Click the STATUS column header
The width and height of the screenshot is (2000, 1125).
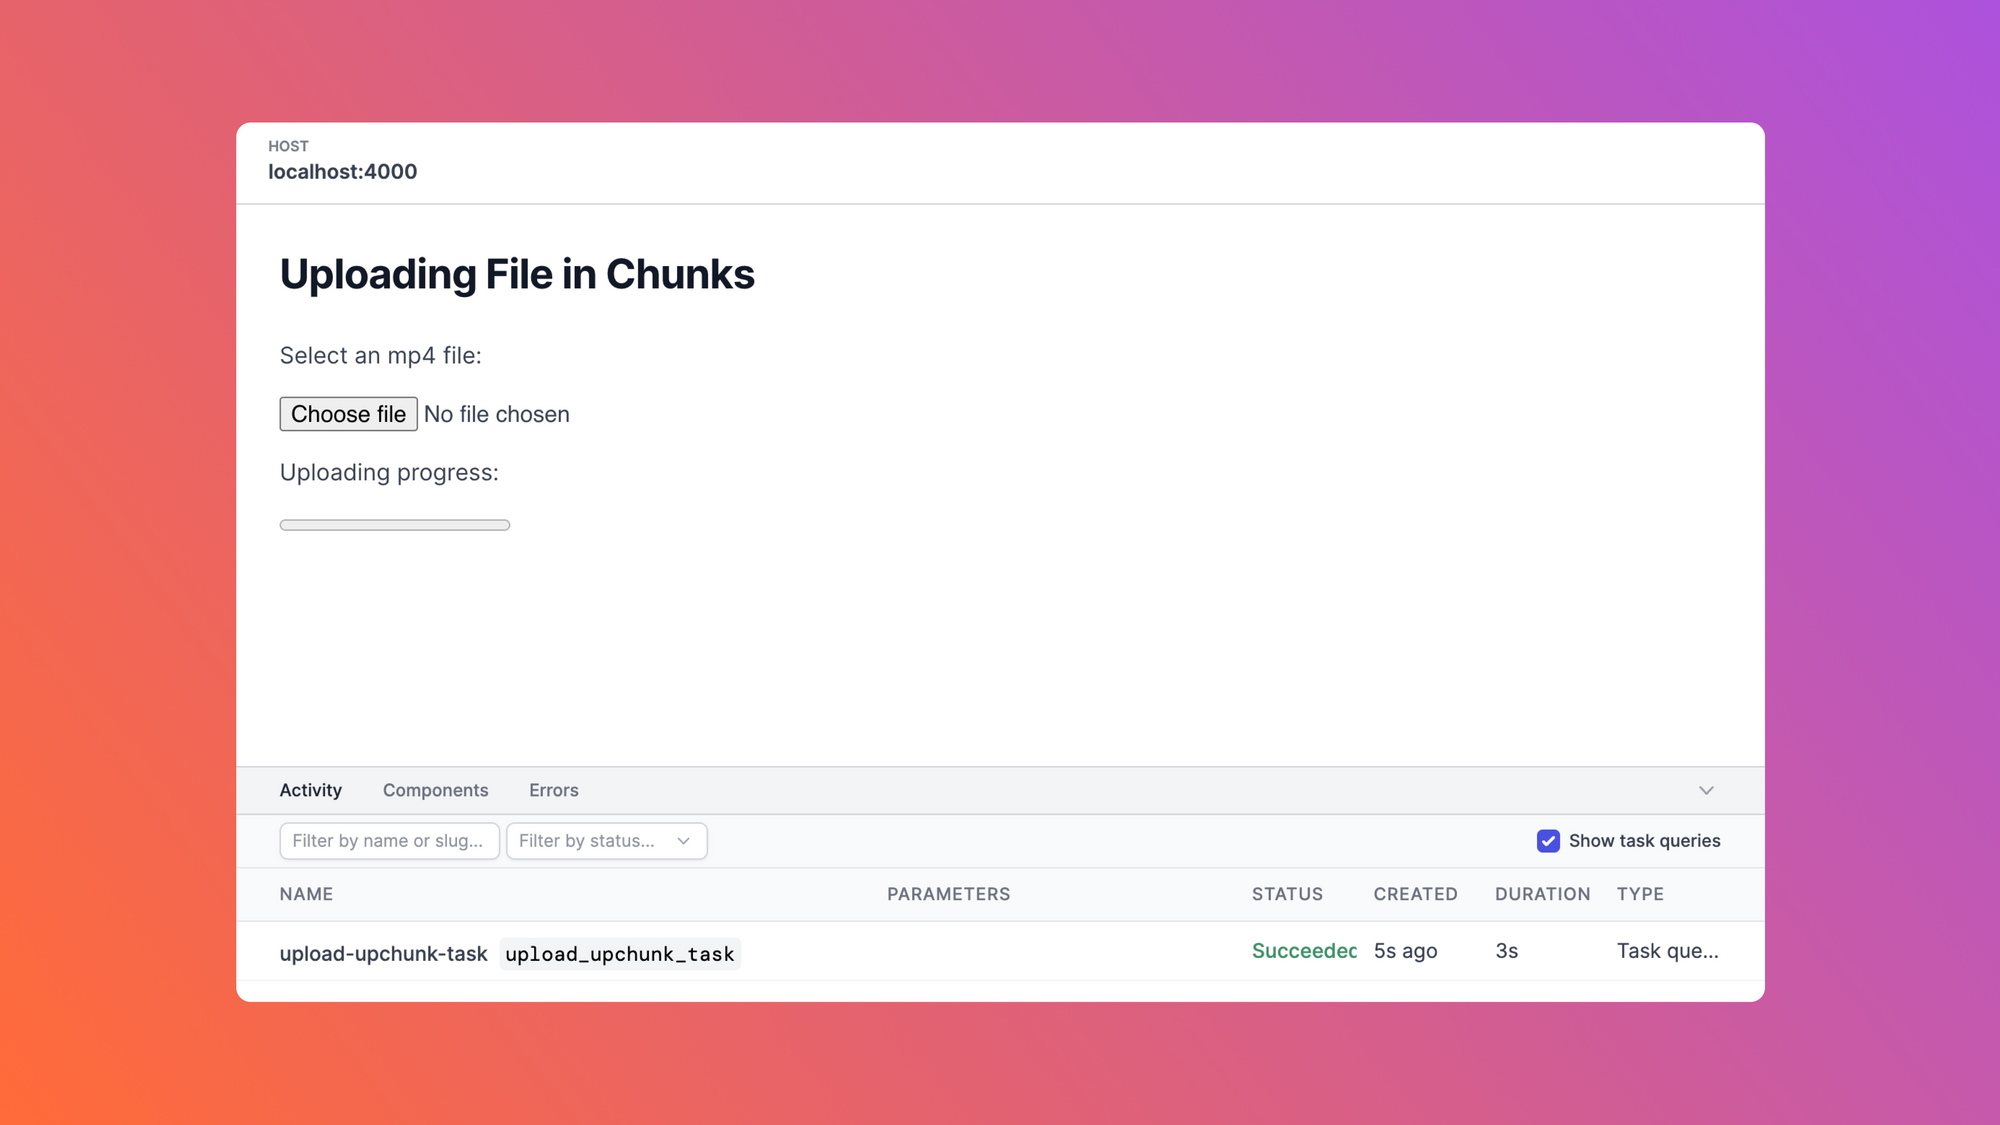click(x=1287, y=894)
